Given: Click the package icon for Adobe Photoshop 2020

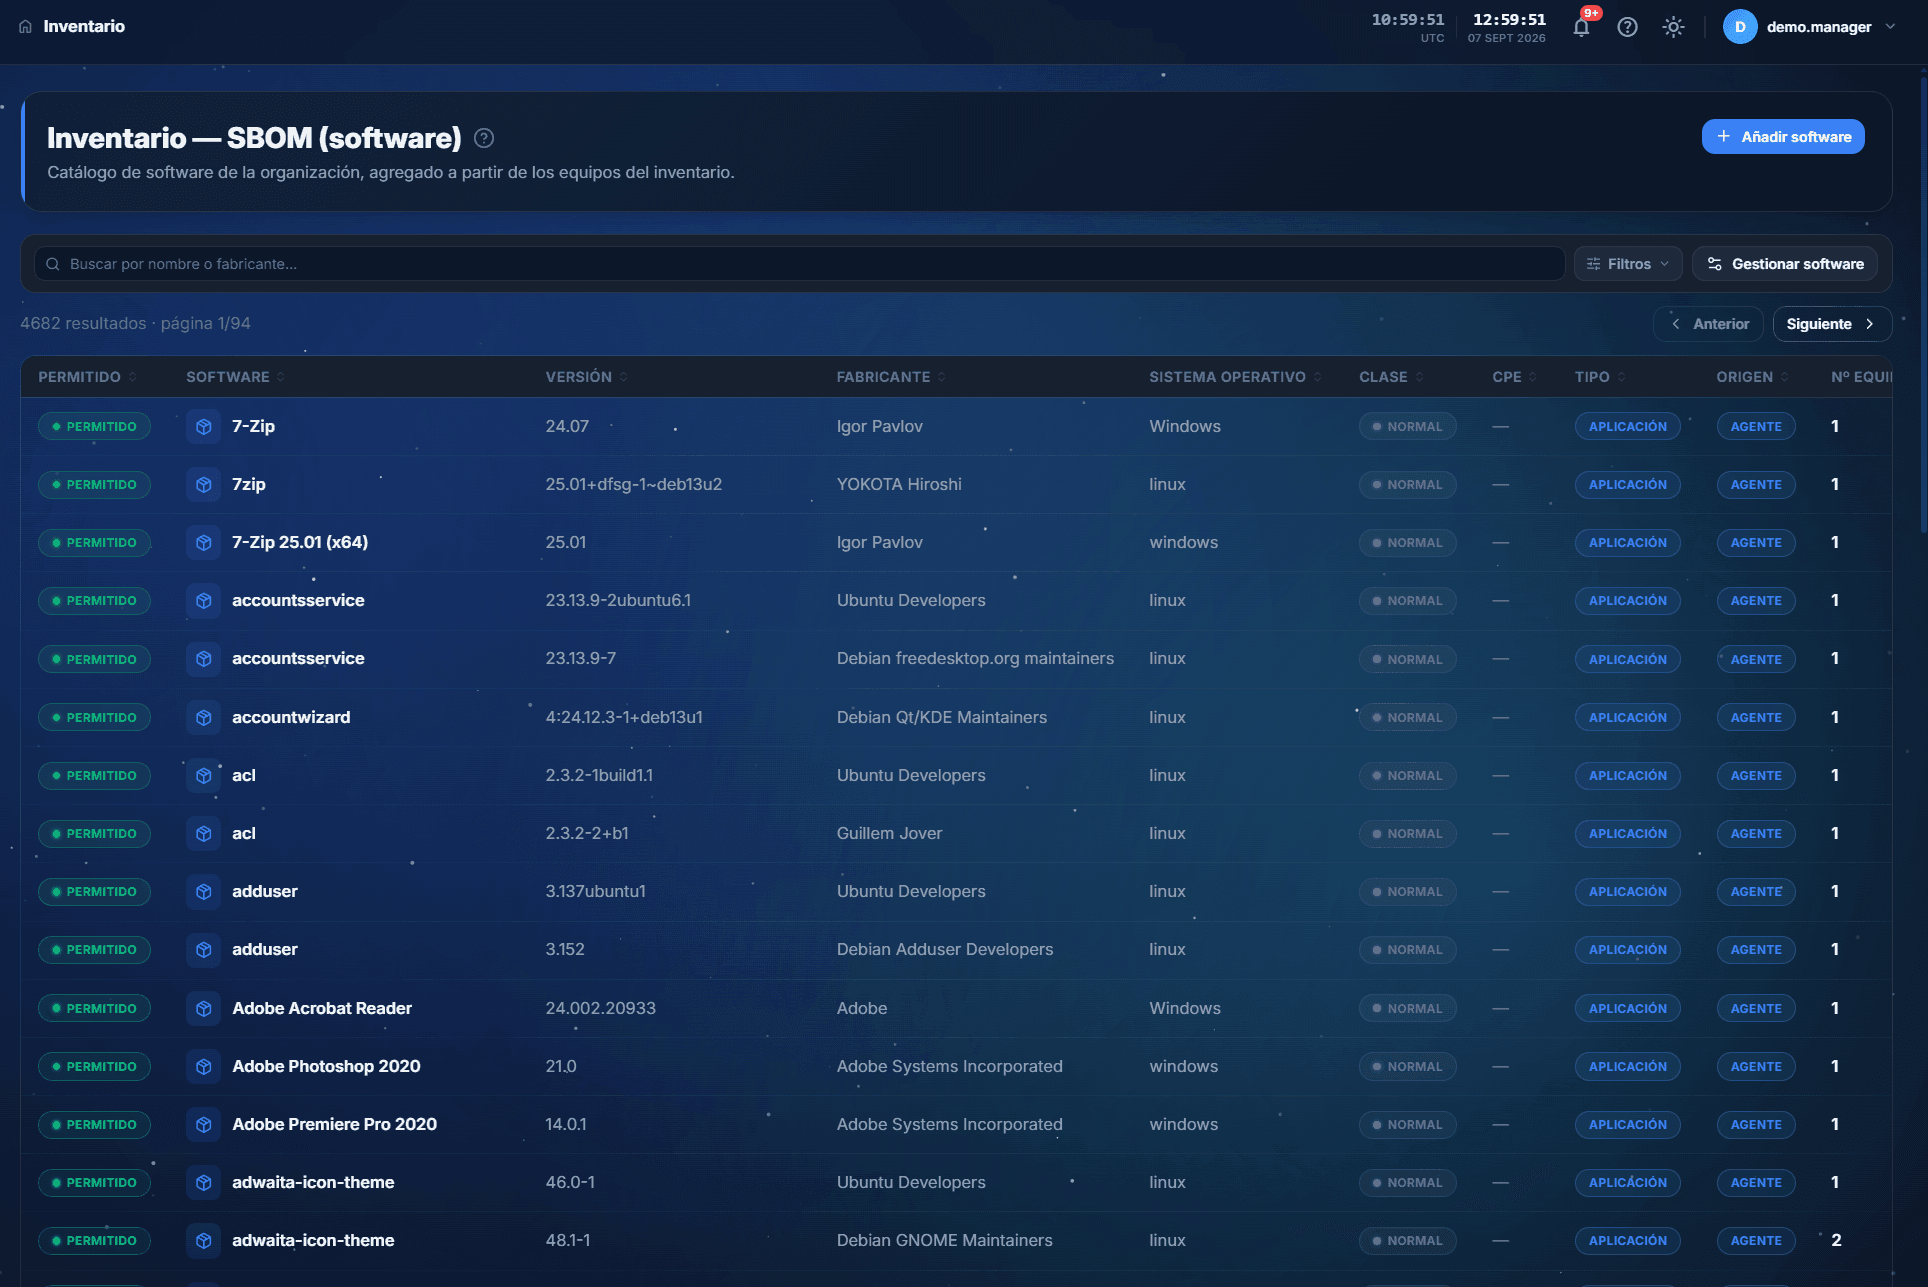Looking at the screenshot, I should [204, 1066].
